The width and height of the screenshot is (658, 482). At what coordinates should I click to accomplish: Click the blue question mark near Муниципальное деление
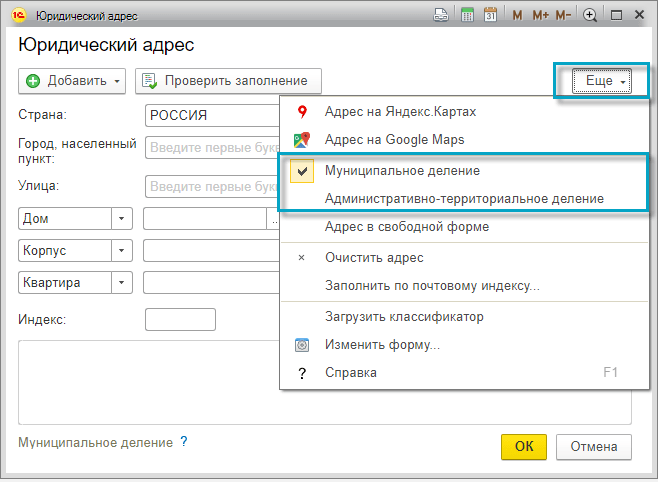click(x=183, y=441)
